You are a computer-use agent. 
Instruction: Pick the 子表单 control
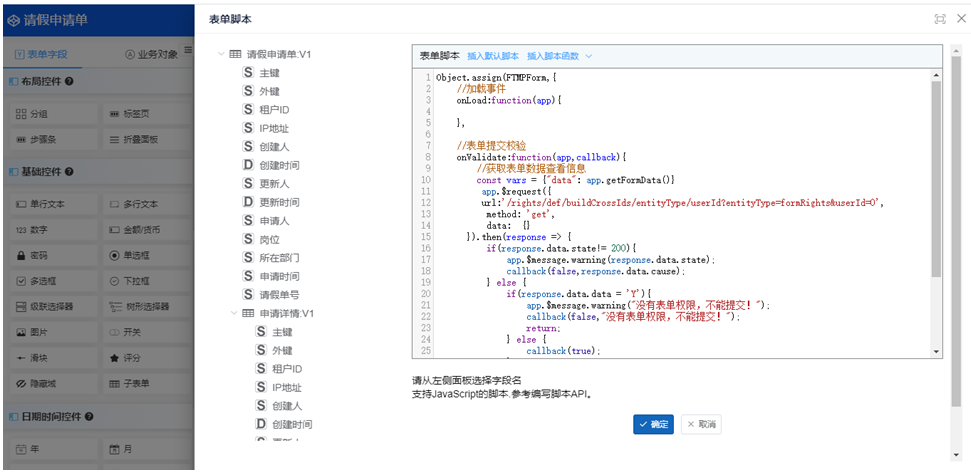149,384
